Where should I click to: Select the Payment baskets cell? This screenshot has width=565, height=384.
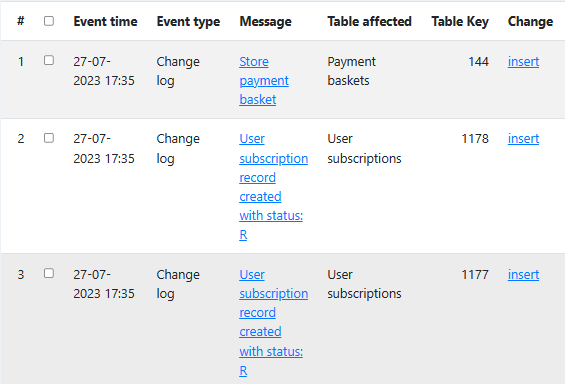(351, 71)
